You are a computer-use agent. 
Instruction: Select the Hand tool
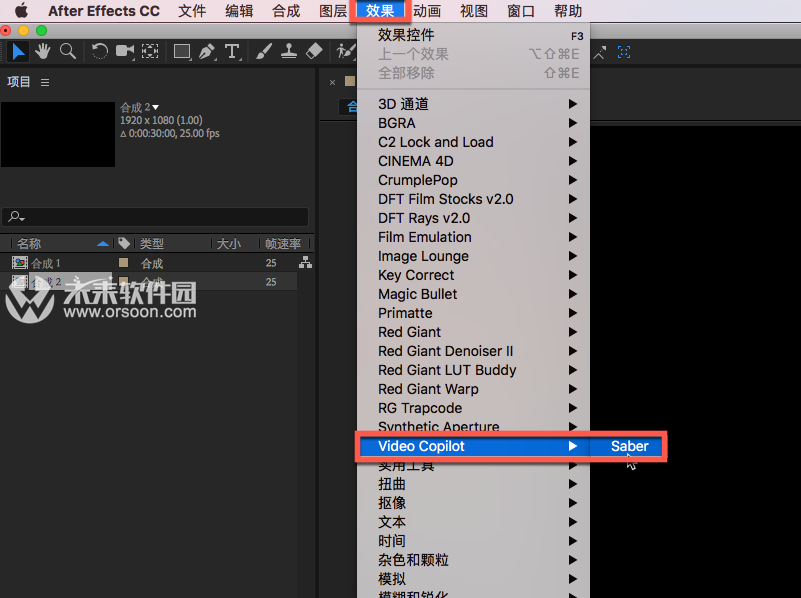point(43,52)
